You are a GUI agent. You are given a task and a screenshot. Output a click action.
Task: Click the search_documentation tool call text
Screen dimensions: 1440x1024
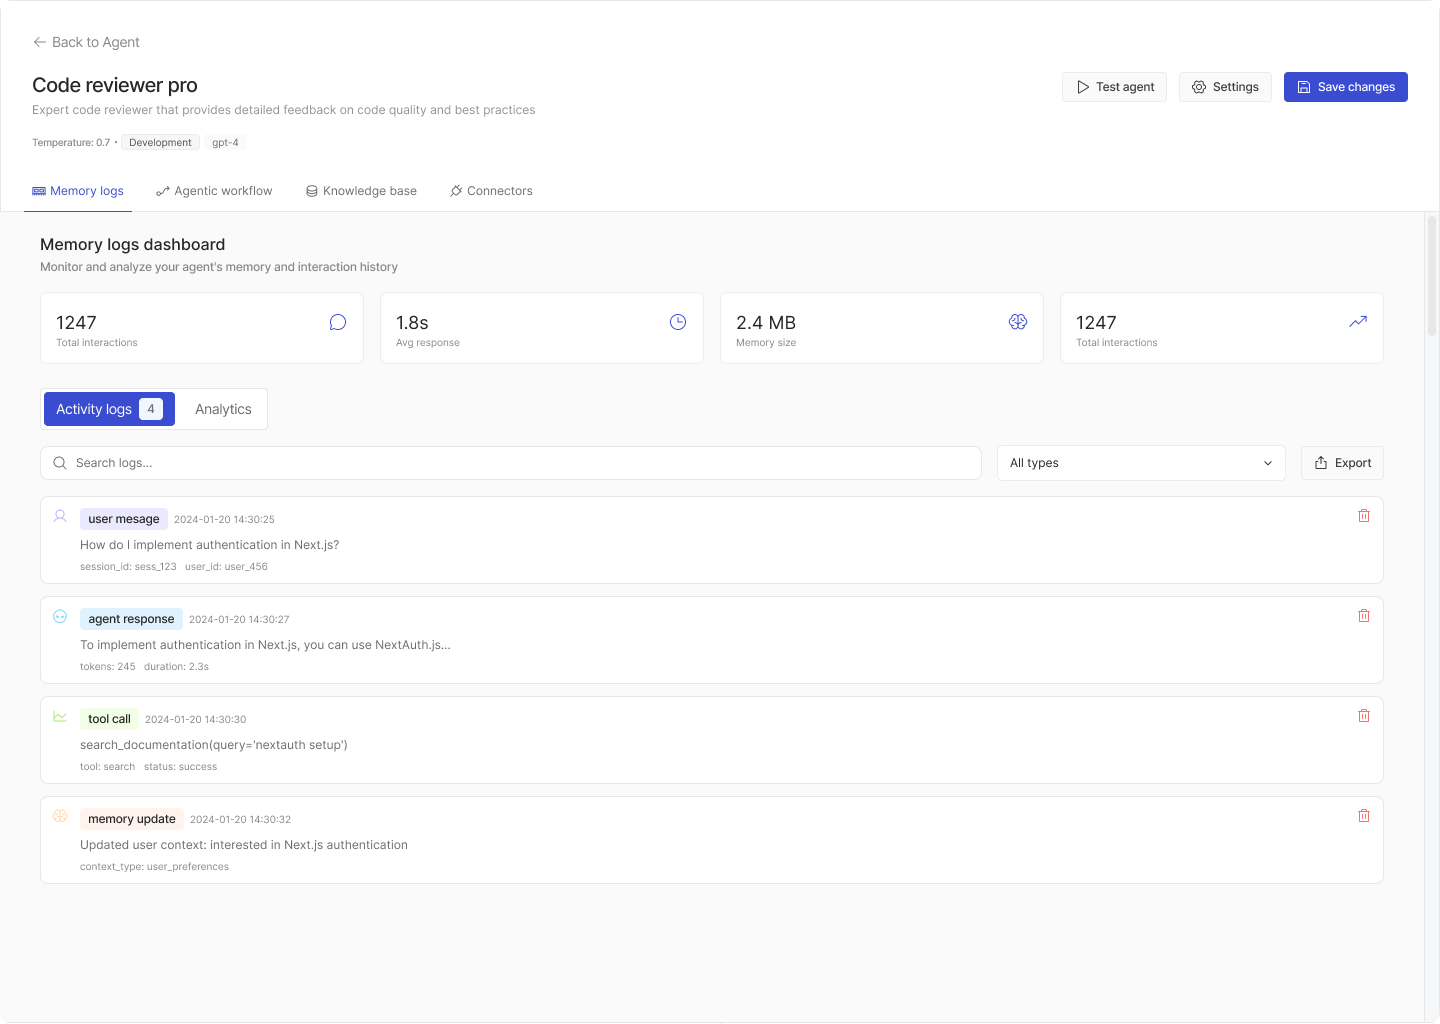point(214,745)
